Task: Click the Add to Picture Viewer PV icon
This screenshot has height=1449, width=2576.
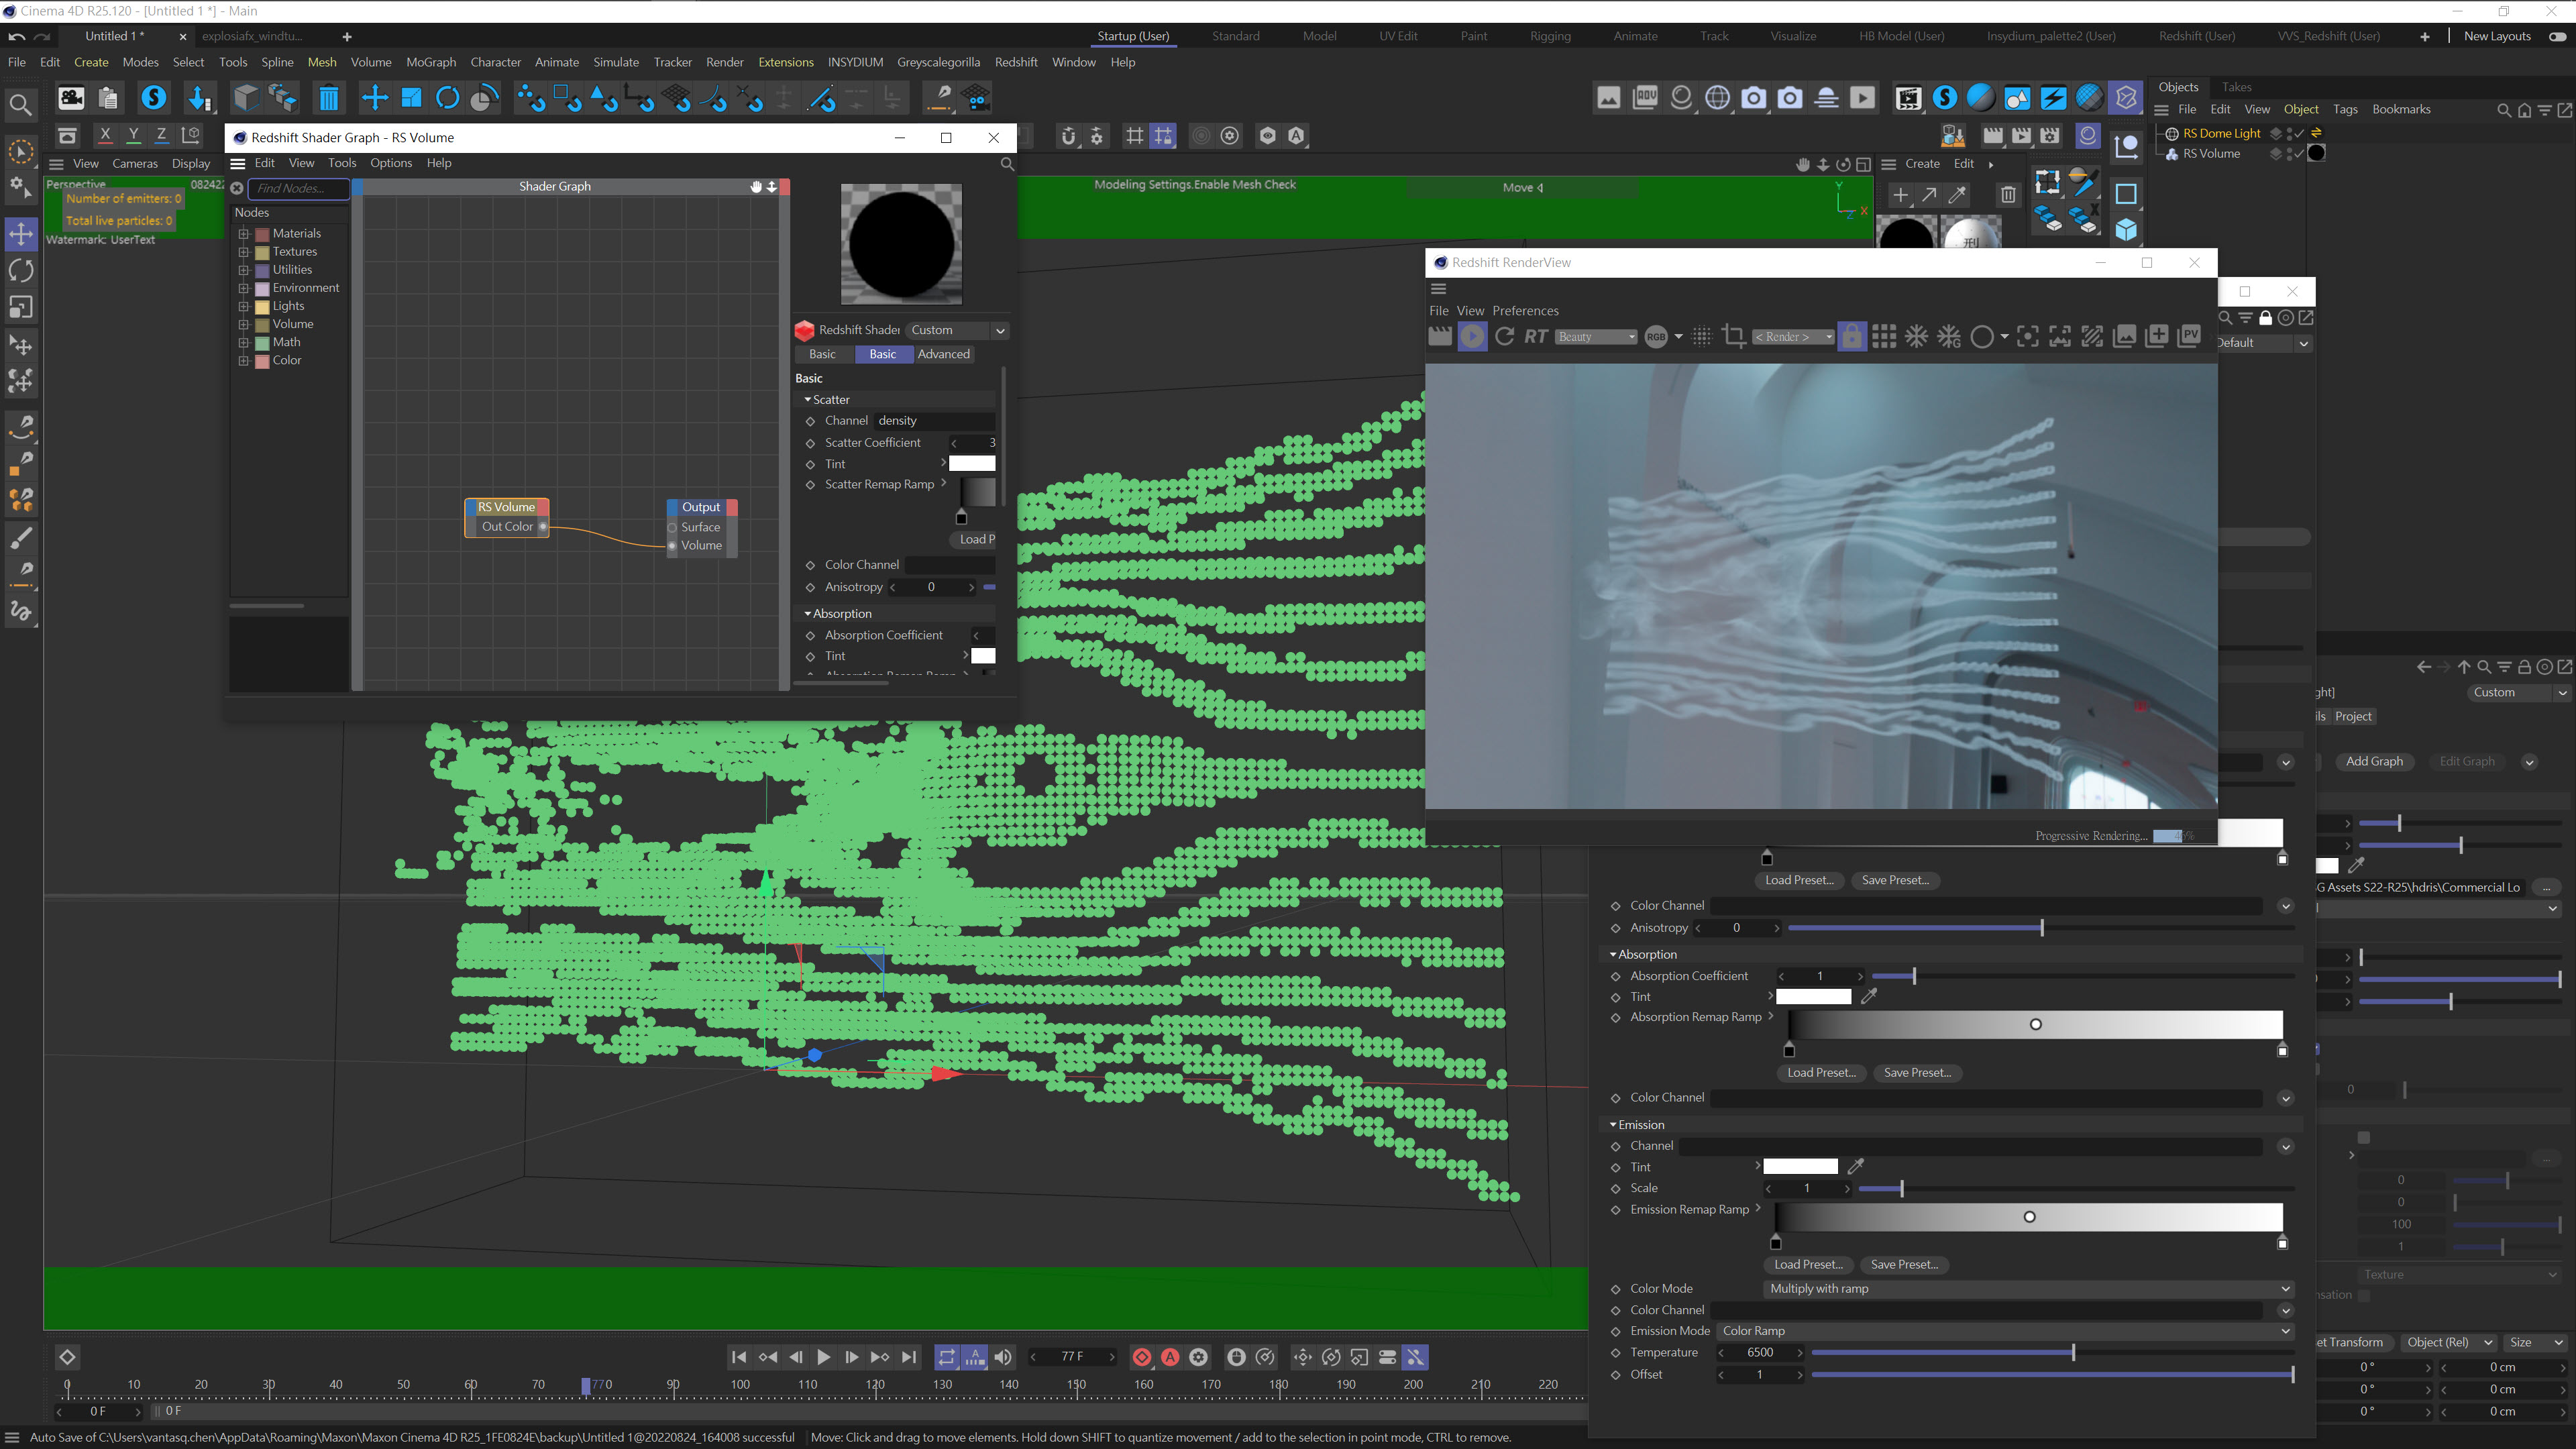Action: pos(2189,337)
